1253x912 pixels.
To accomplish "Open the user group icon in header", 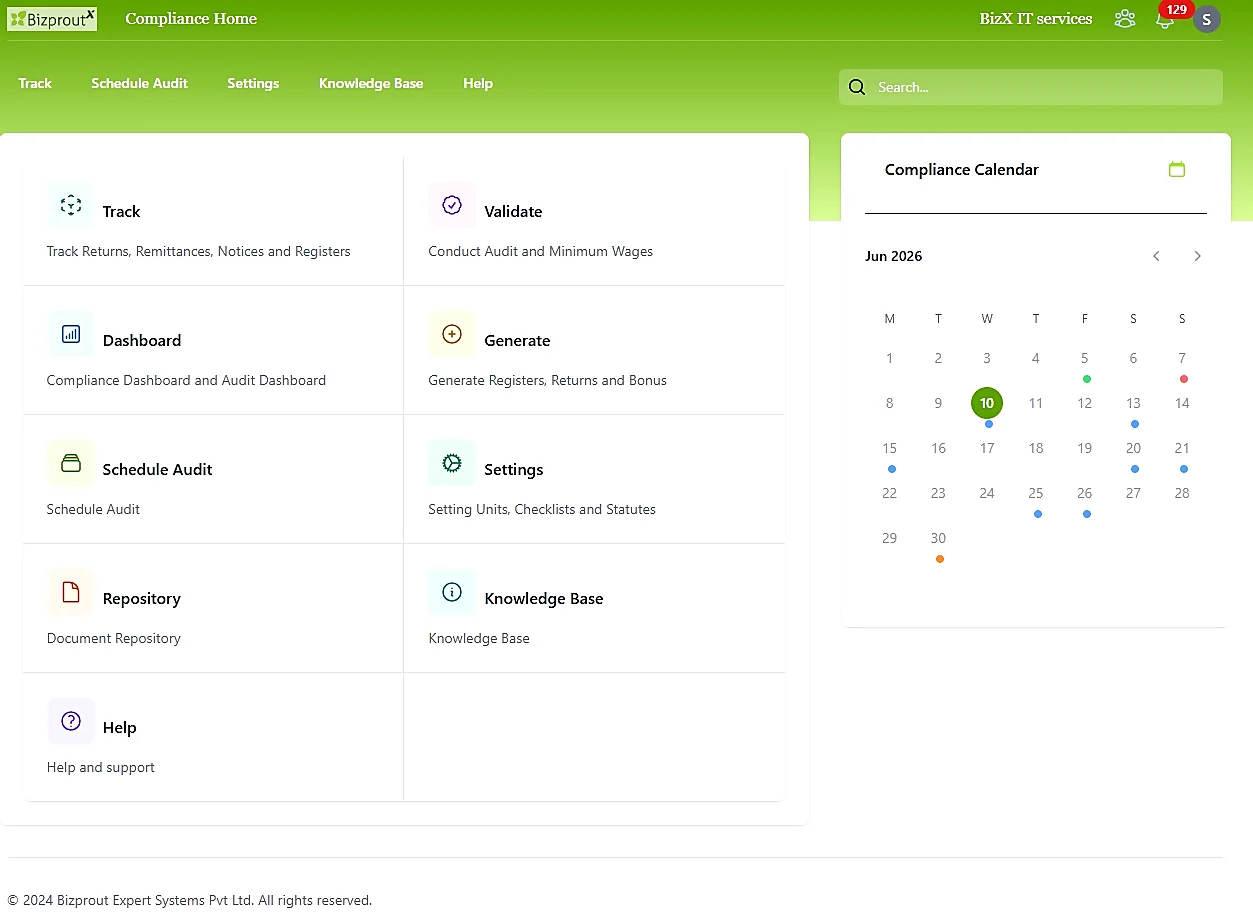I will (1125, 18).
